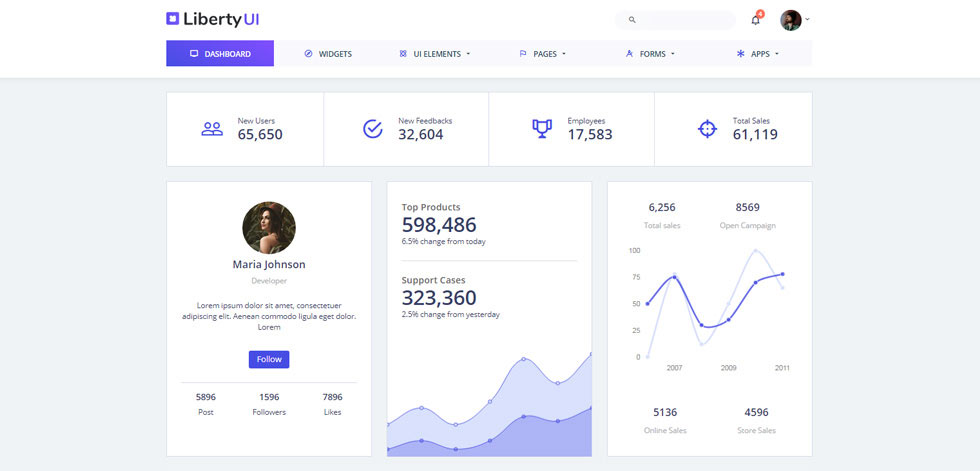Focus the header search field
Viewport: 980px width, 471px height.
point(675,20)
